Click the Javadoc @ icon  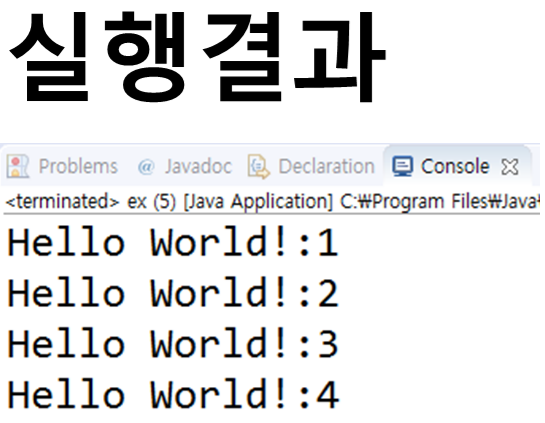pos(146,167)
